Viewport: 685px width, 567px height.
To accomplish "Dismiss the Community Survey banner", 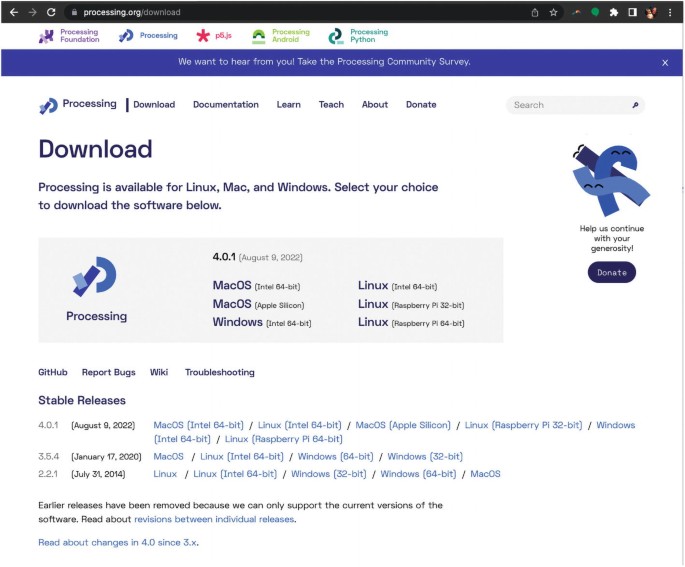I will pos(665,62).
